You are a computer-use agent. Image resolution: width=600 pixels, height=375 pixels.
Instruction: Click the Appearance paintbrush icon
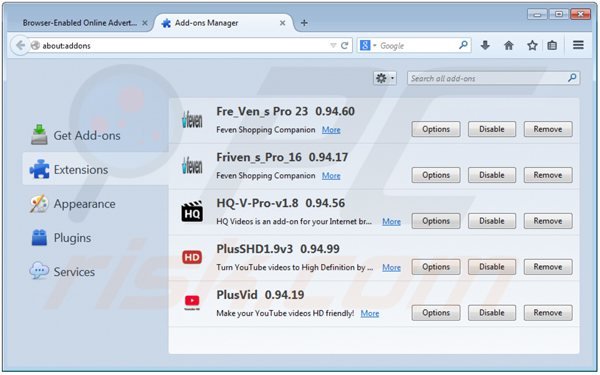click(39, 204)
